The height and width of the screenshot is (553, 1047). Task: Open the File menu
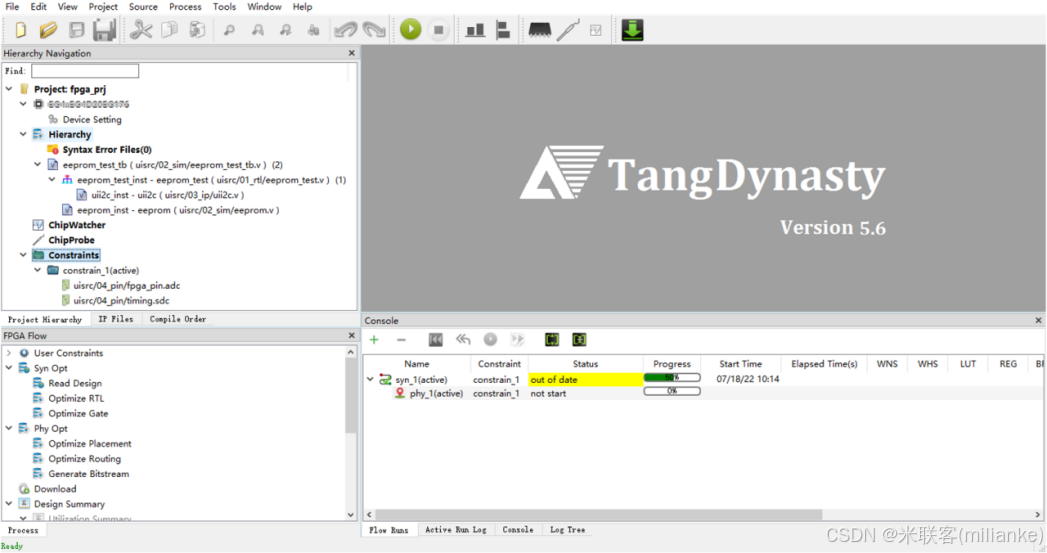[x=12, y=7]
